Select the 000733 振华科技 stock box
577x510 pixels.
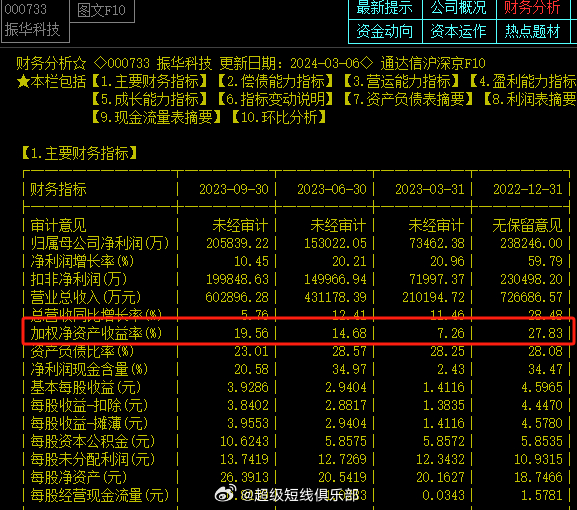(35, 20)
